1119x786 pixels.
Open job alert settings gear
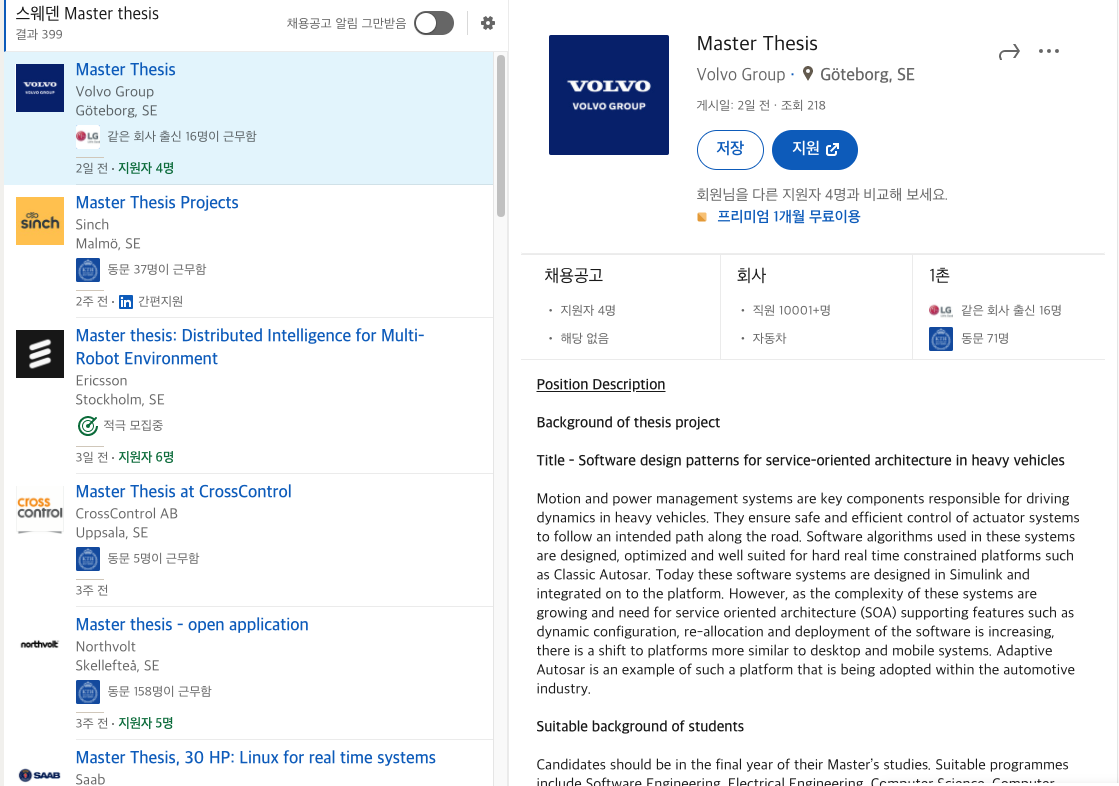click(x=488, y=23)
